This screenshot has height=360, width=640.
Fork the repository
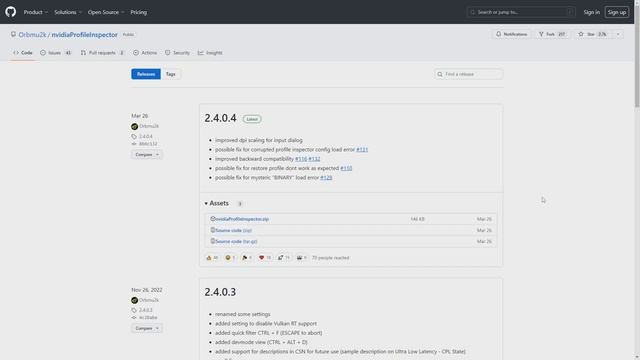click(x=552, y=34)
